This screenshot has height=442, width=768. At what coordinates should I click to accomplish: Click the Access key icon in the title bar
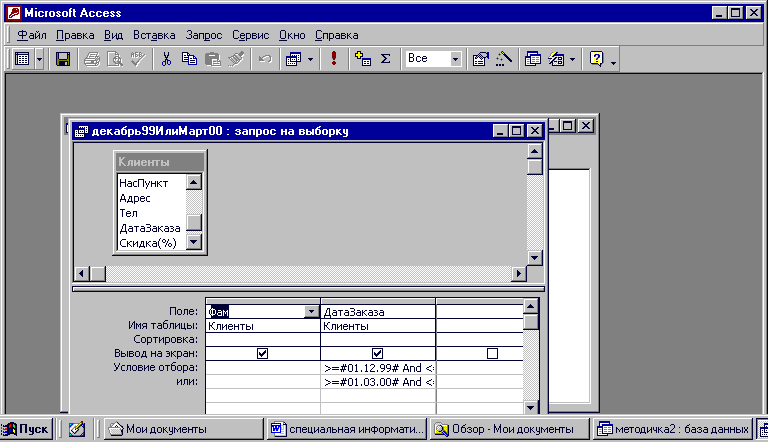[14, 13]
